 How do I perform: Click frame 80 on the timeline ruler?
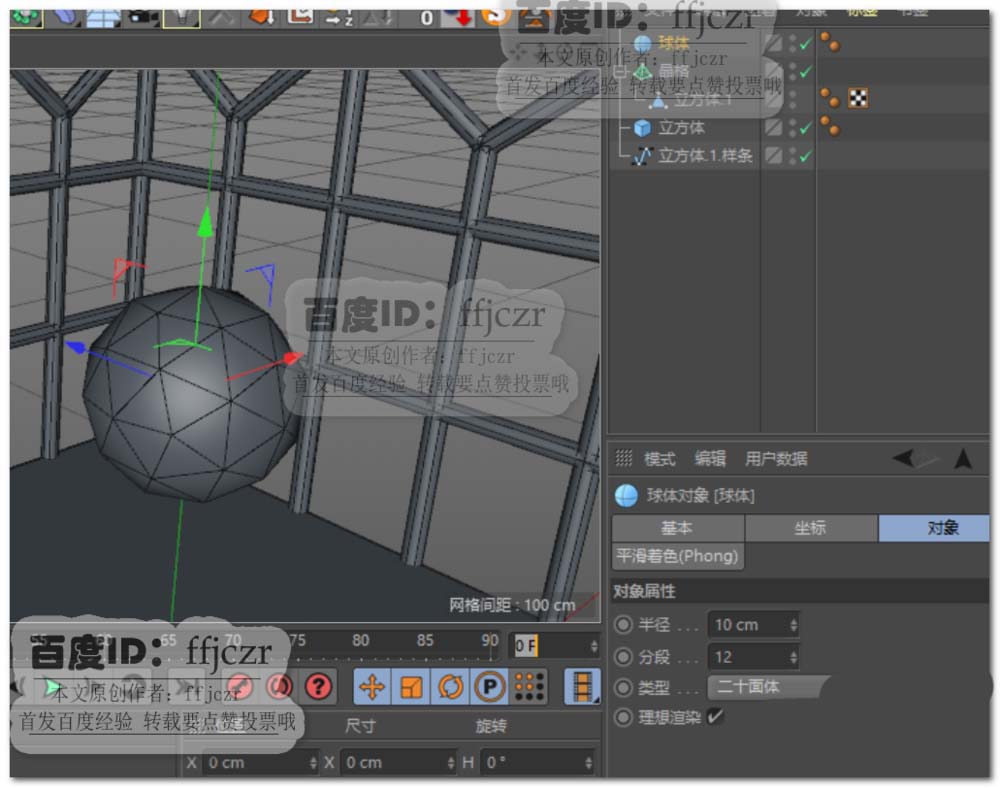coord(360,640)
